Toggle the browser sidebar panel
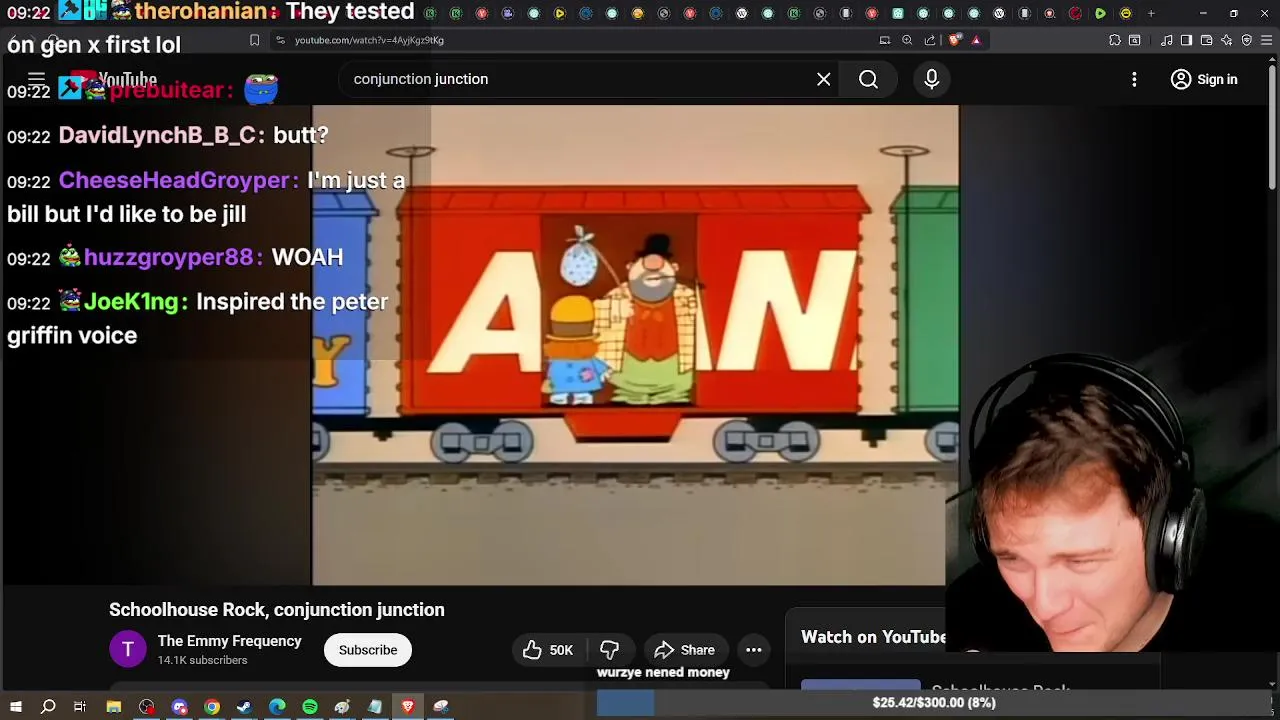The image size is (1280, 720). [1186, 40]
